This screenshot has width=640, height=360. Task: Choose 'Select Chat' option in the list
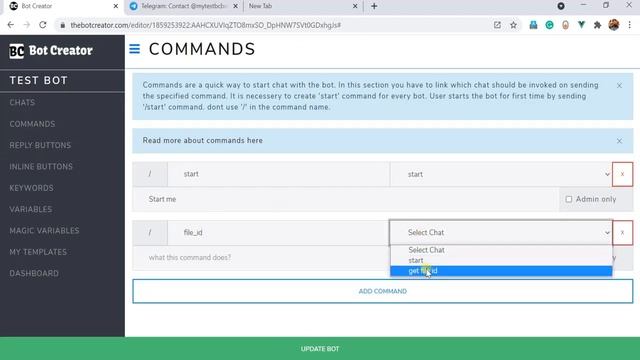(501, 250)
